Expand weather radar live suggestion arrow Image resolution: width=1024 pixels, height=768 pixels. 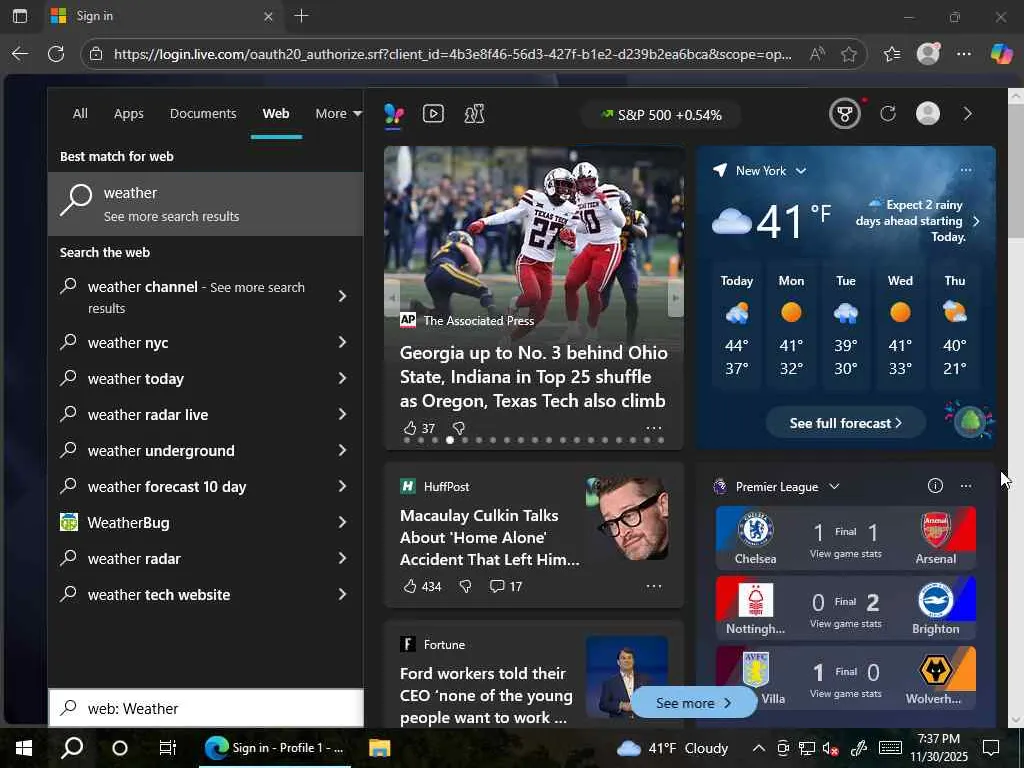pyautogui.click(x=342, y=414)
